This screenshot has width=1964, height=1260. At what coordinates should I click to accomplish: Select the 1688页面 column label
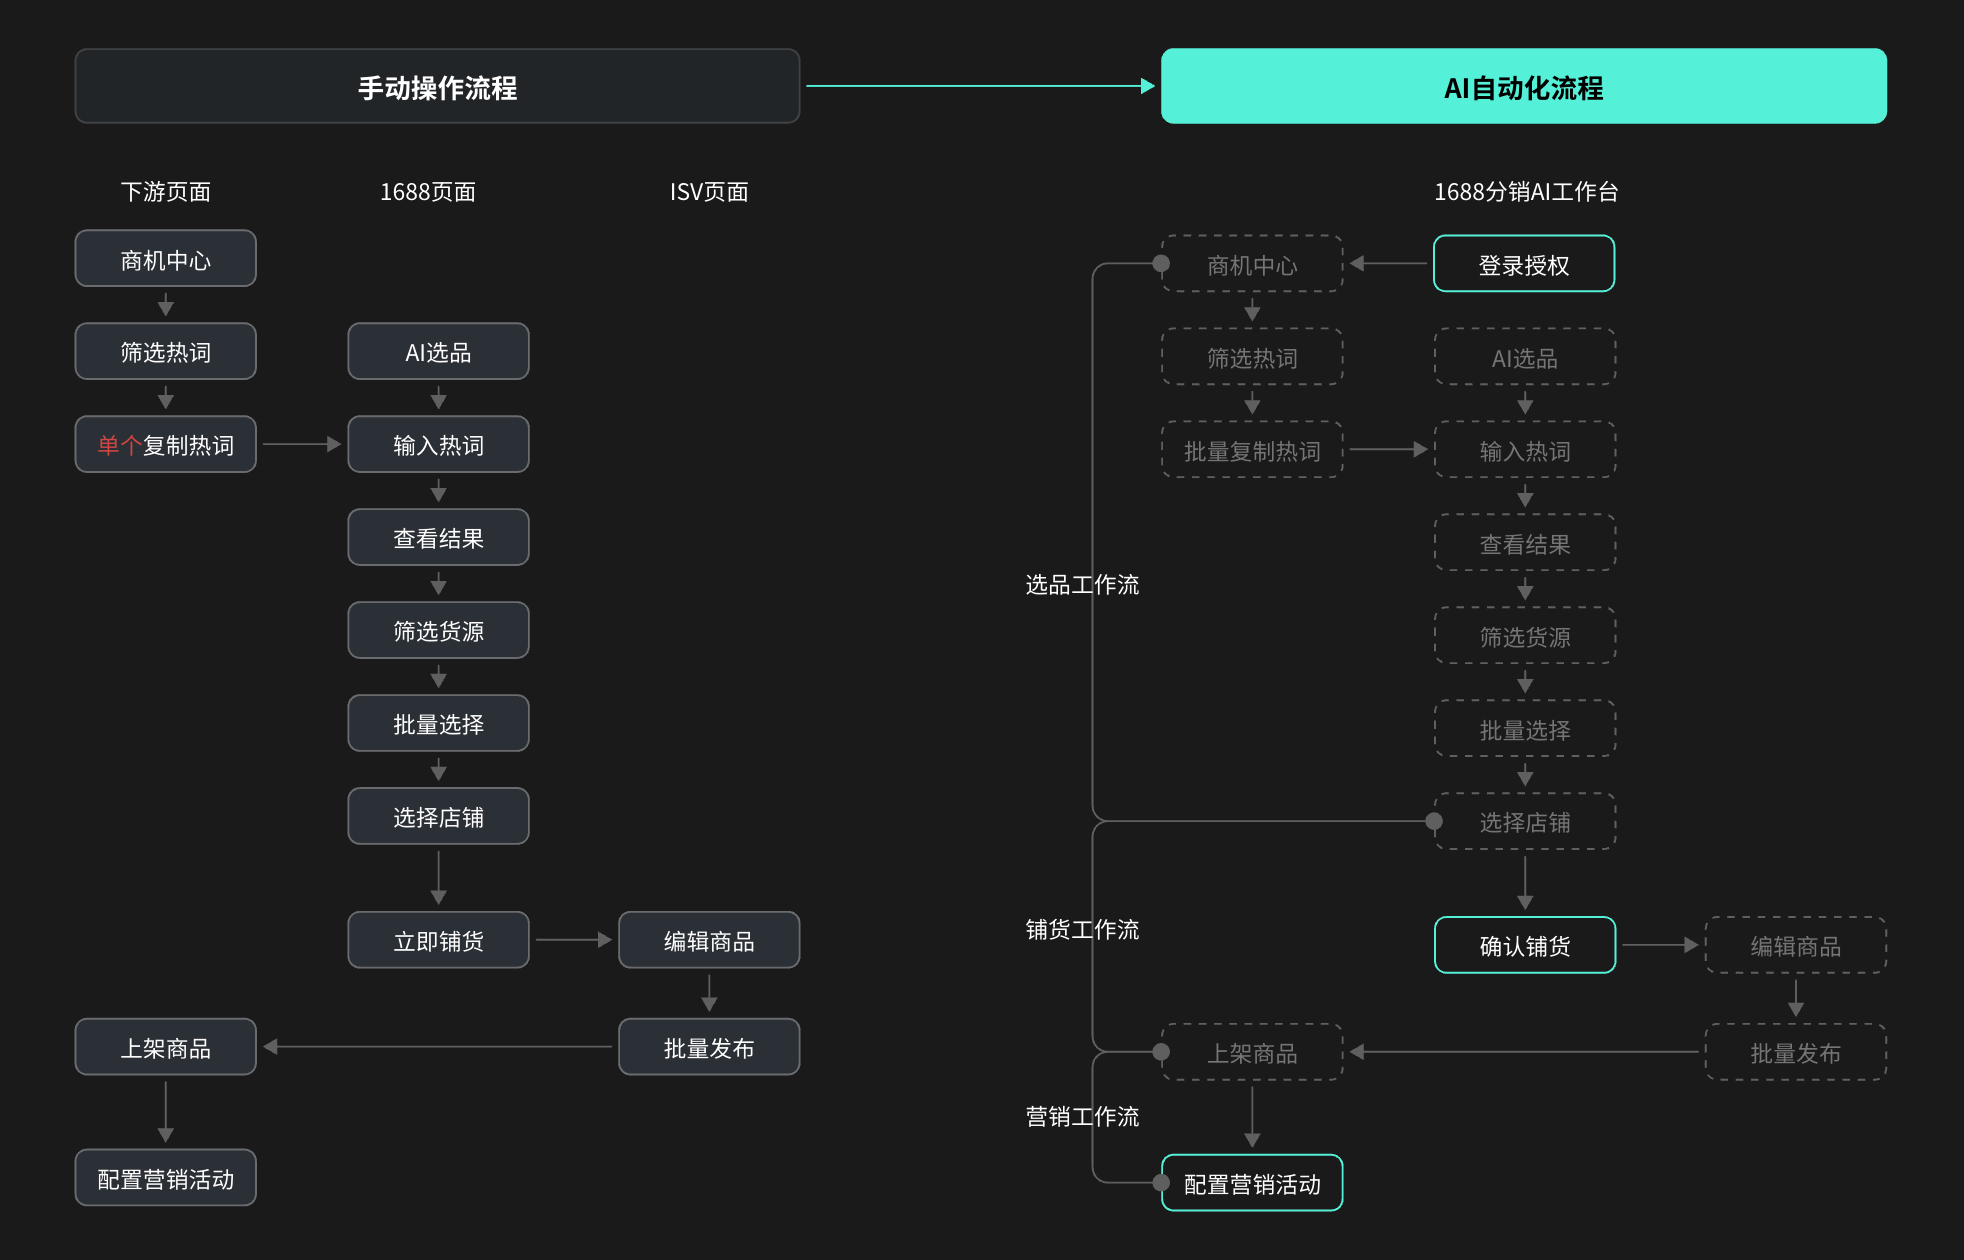click(428, 192)
